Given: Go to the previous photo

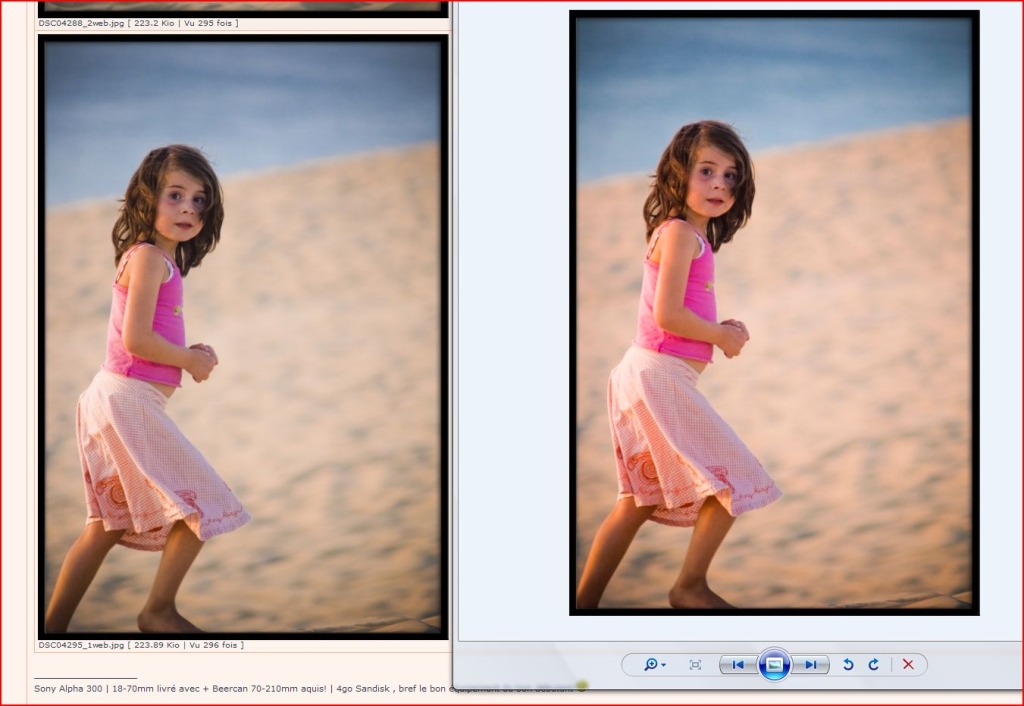Looking at the screenshot, I should coord(737,665).
